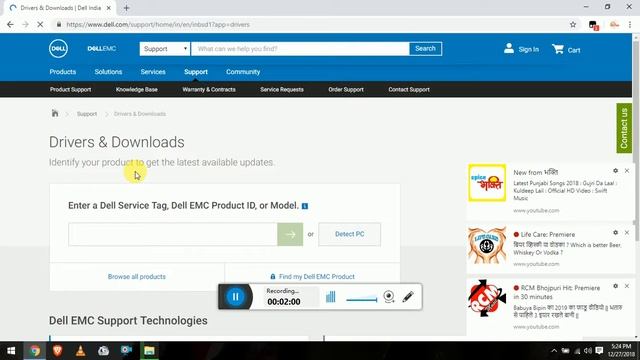640x360 pixels.
Task: Click the Sign In link
Action: coord(529,49)
